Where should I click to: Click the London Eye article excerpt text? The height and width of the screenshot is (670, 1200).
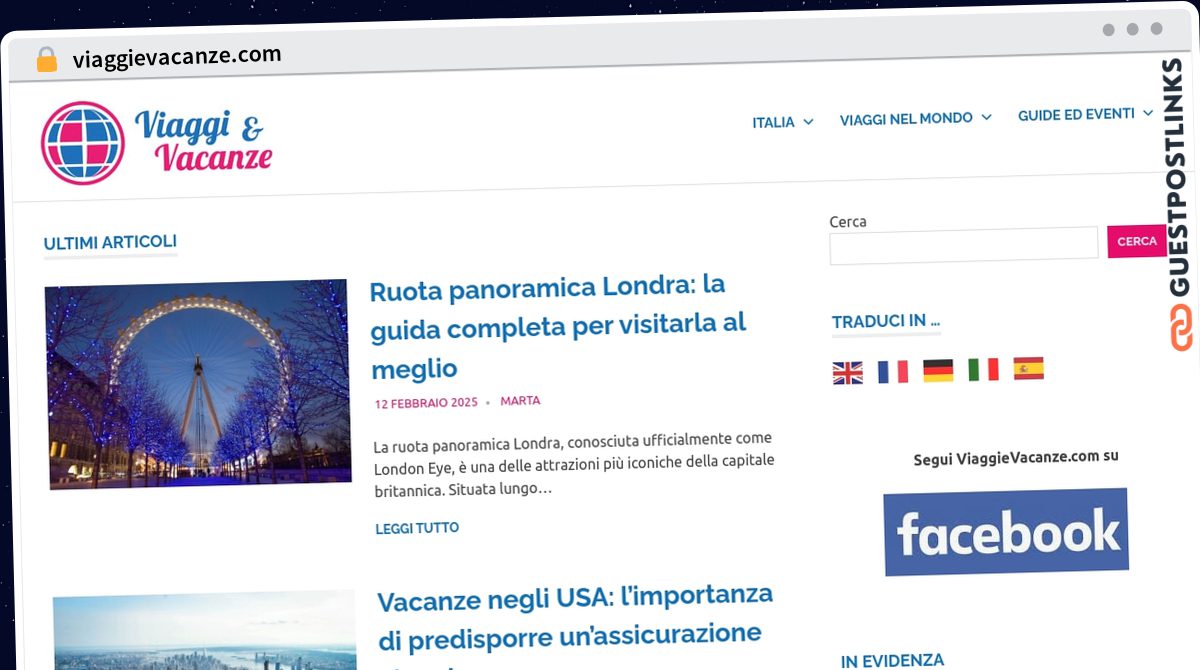pos(573,465)
